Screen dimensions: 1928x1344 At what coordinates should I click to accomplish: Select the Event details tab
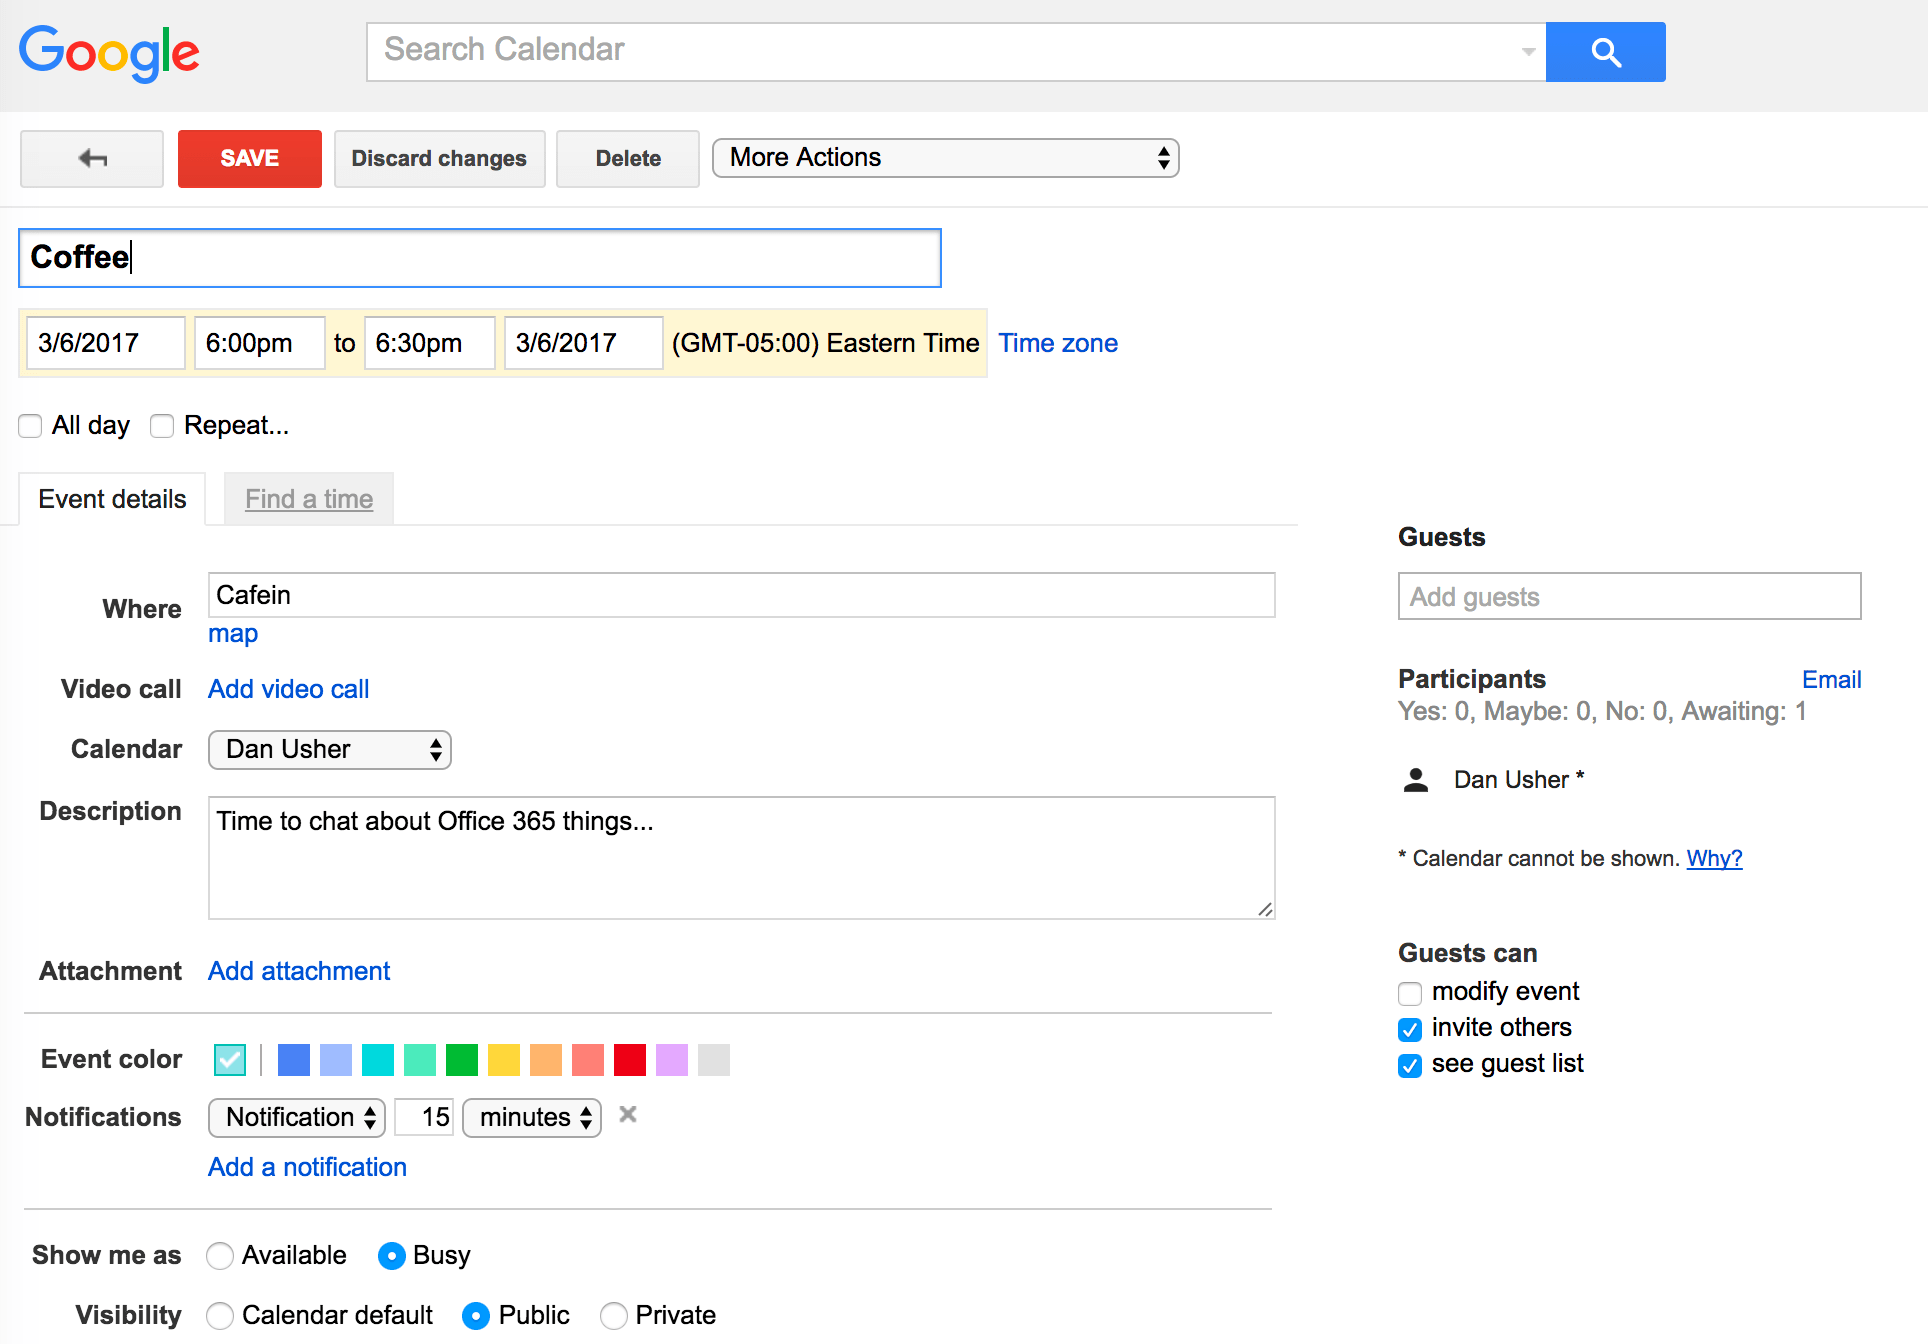pos(112,499)
